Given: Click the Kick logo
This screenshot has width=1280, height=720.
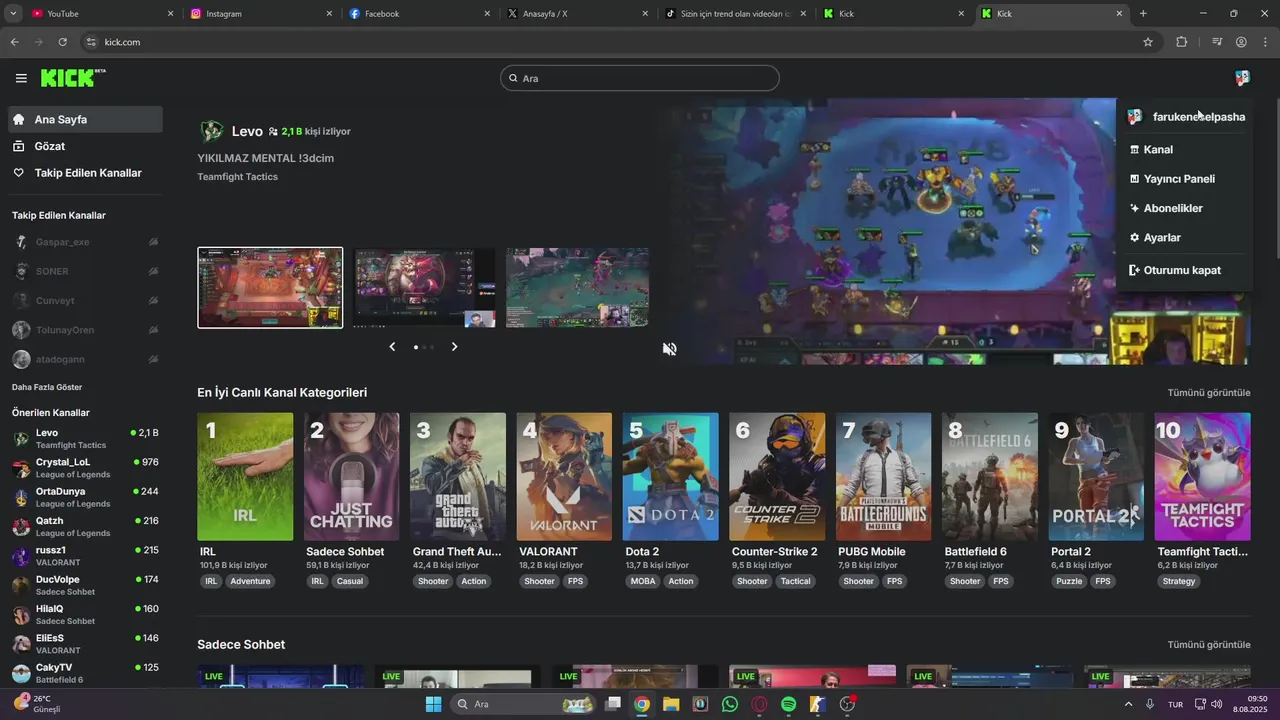Looking at the screenshot, I should pyautogui.click(x=73, y=78).
